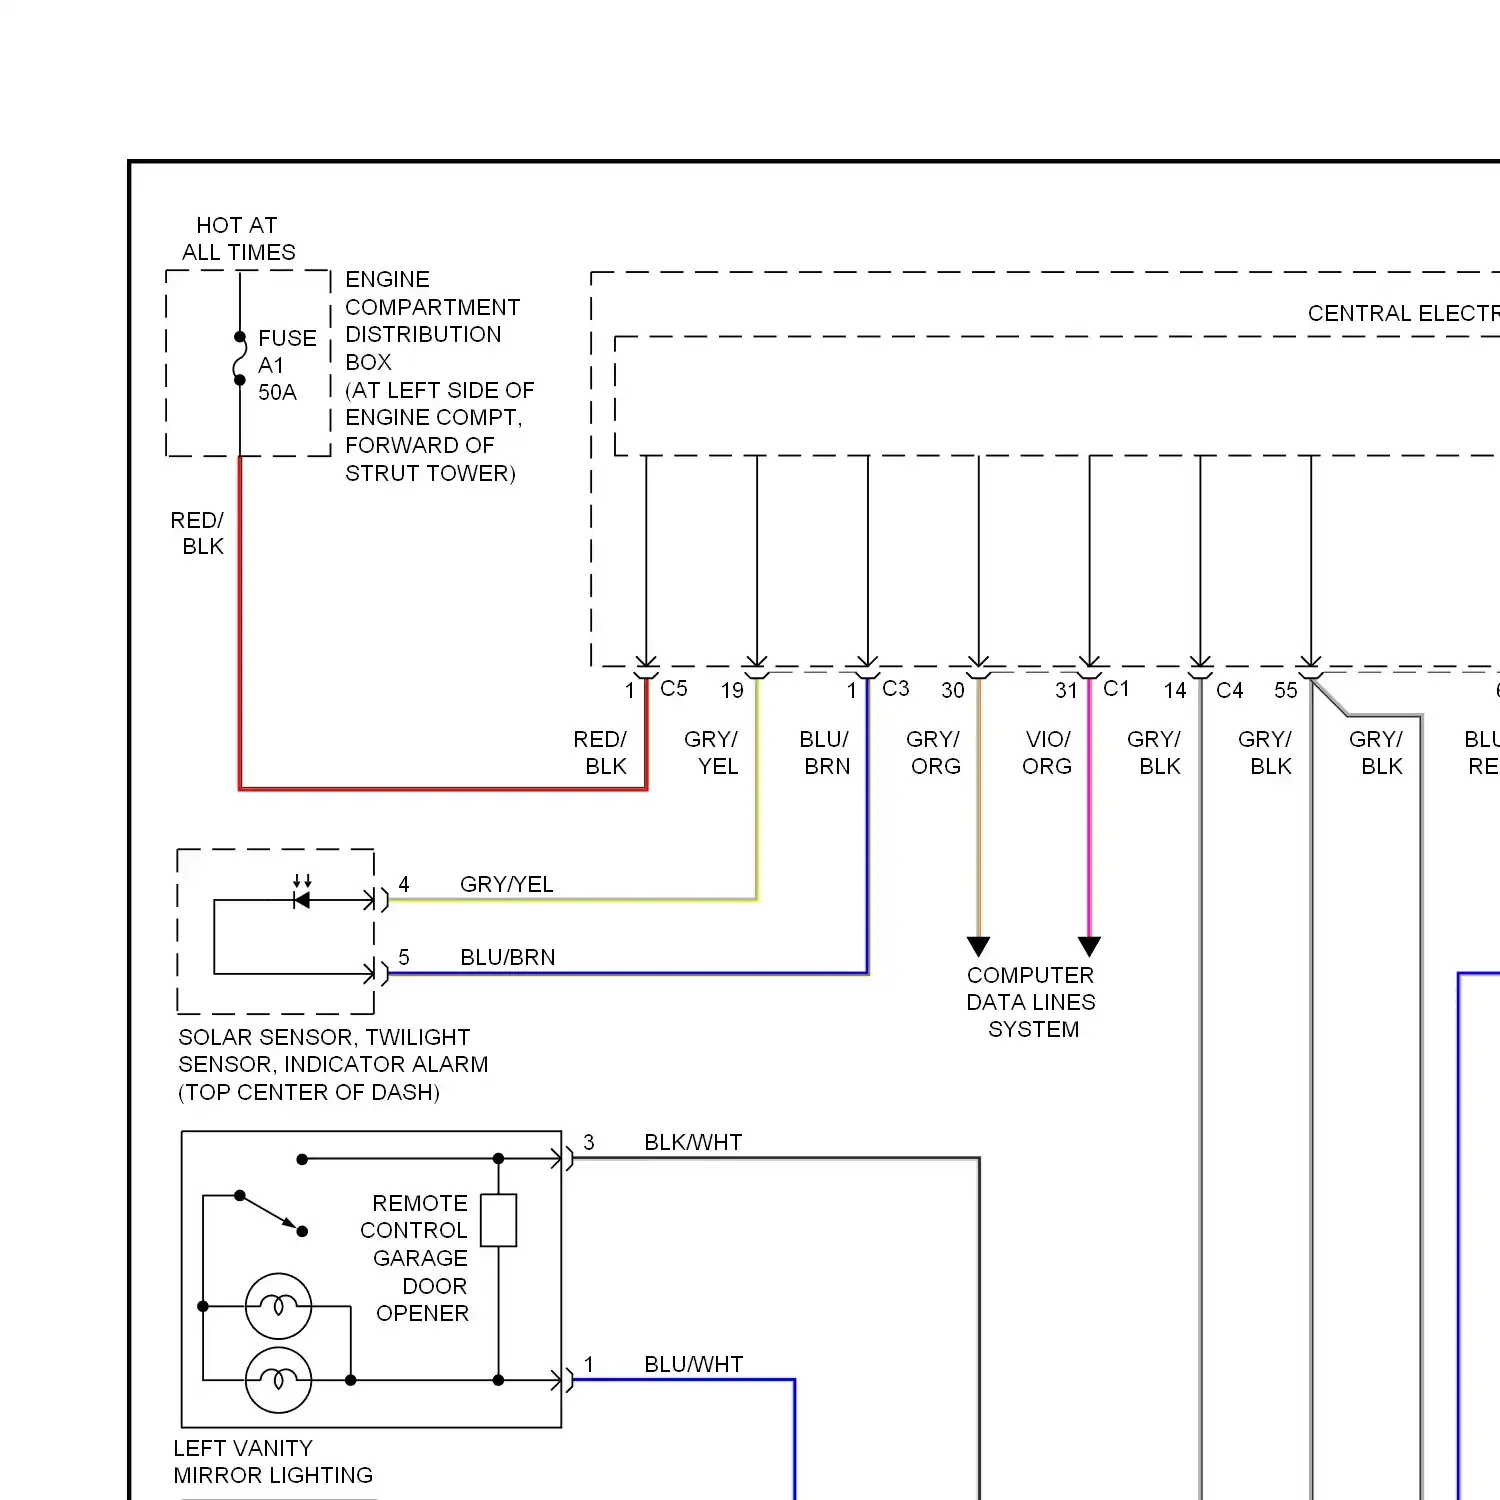Click pin number 55

[x=1286, y=690]
